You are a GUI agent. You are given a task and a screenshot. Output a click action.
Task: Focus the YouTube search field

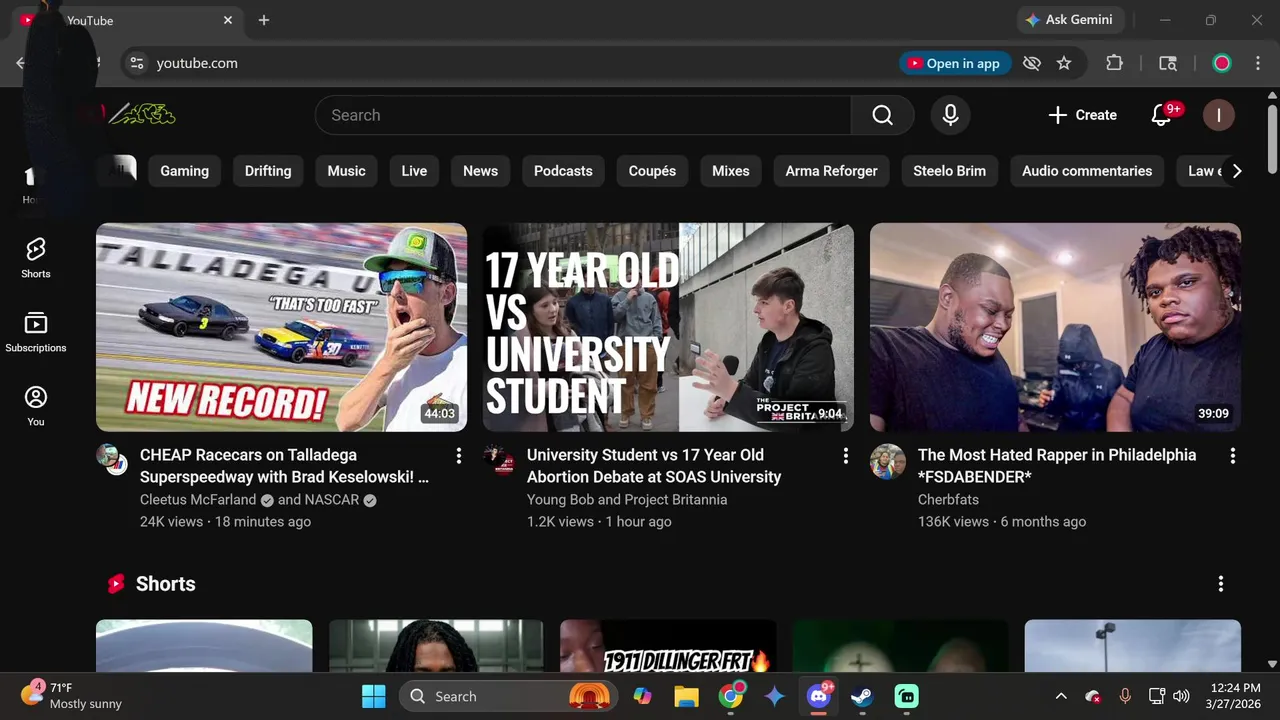pyautogui.click(x=583, y=115)
